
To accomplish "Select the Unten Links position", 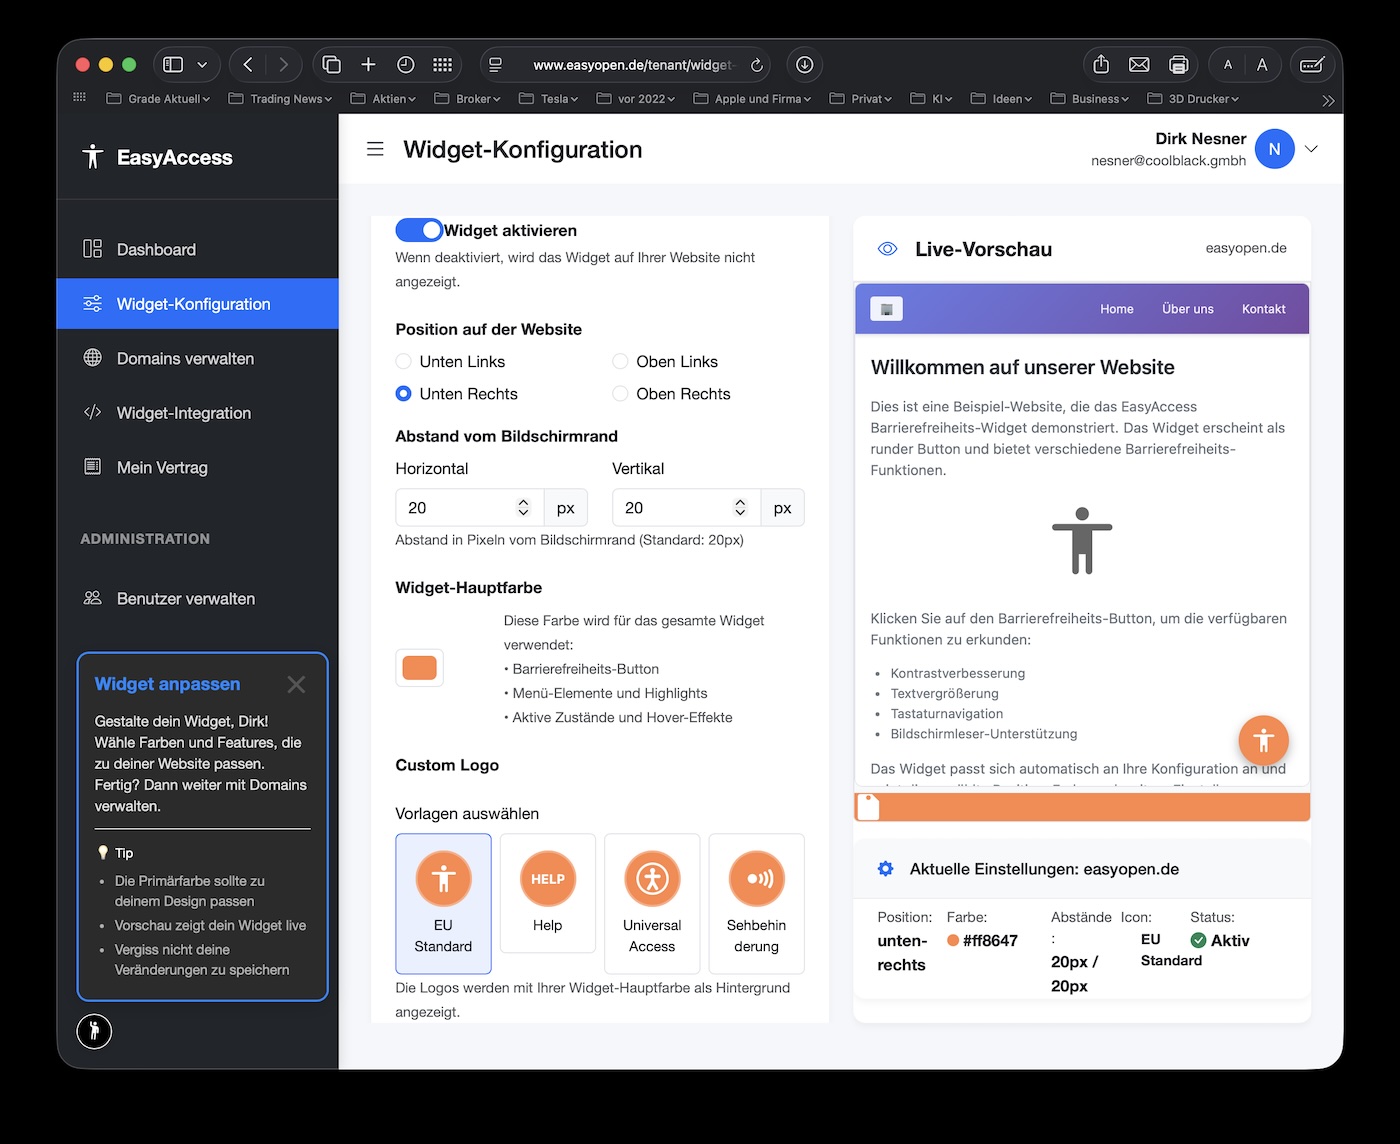I will pyautogui.click(x=403, y=361).
